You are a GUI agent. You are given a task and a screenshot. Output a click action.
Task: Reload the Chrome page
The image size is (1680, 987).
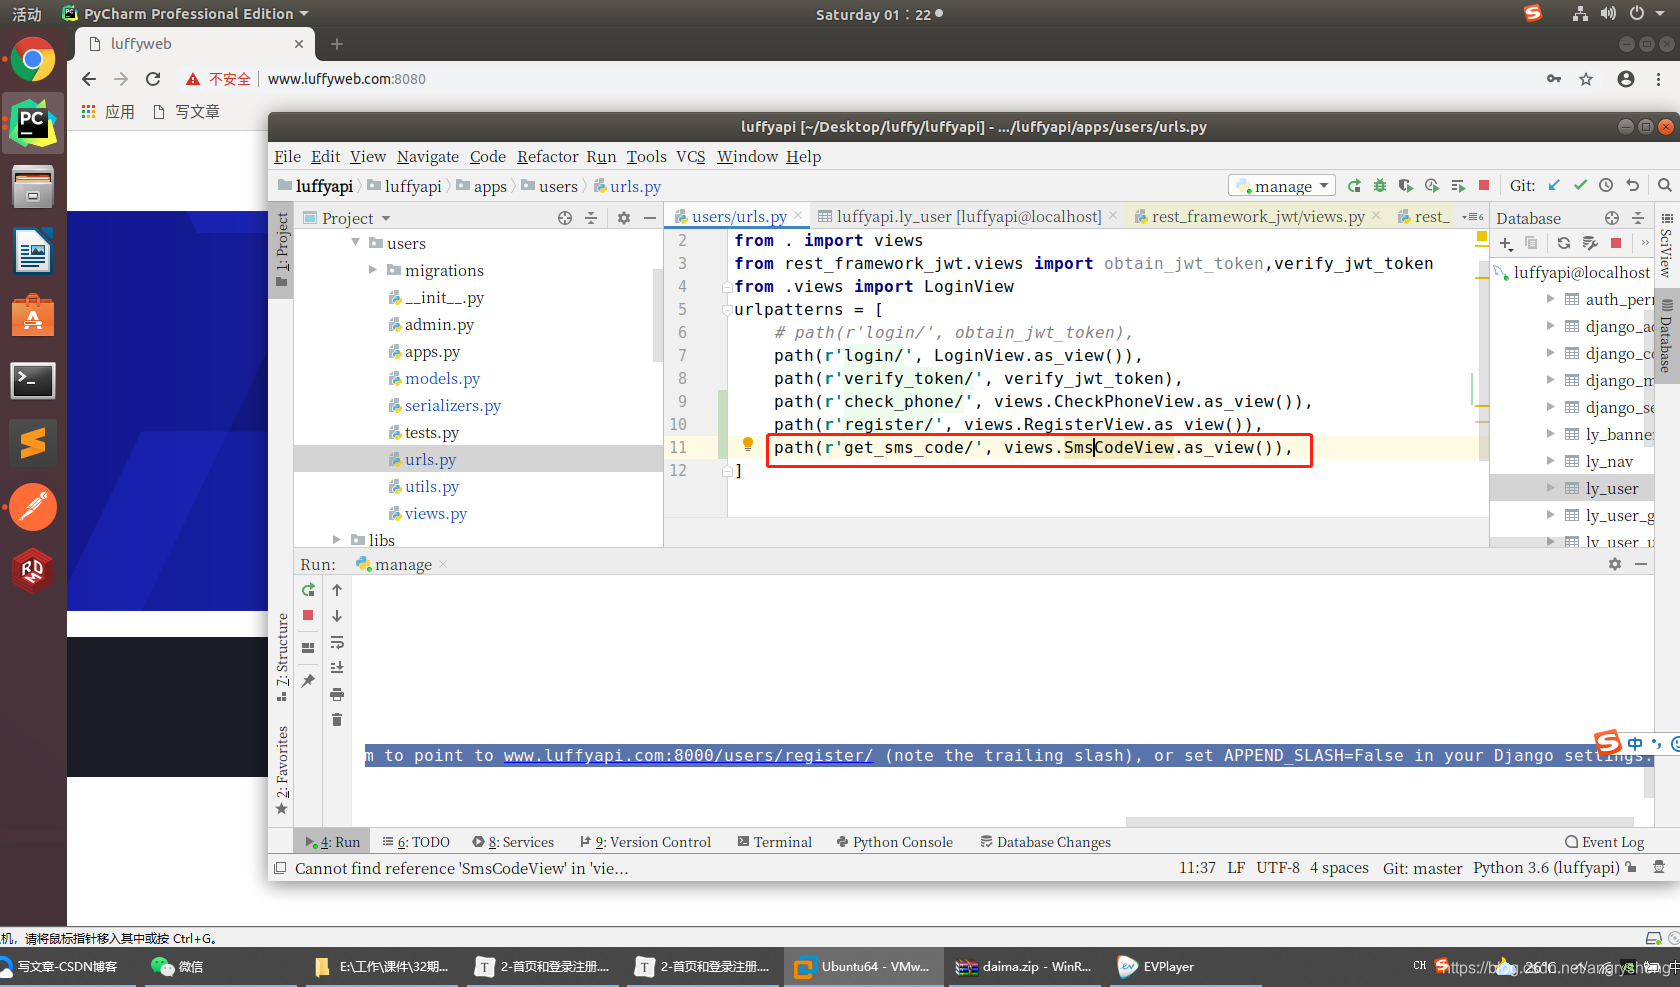(153, 79)
